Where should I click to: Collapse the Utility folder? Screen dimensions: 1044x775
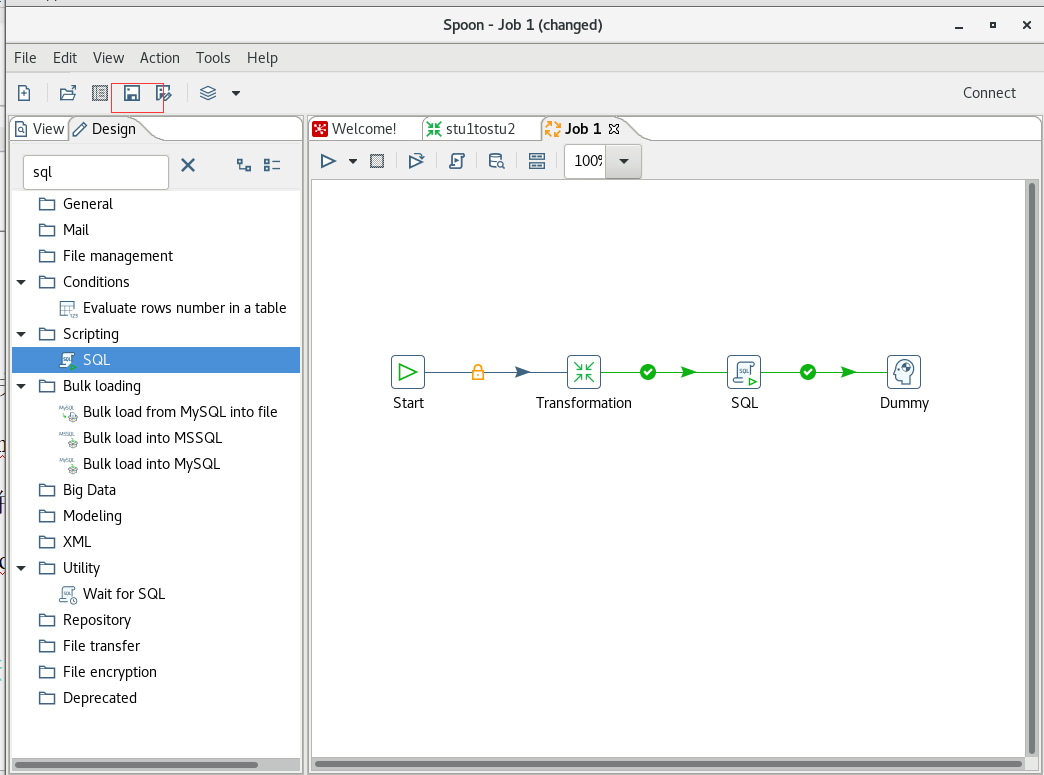(21, 568)
